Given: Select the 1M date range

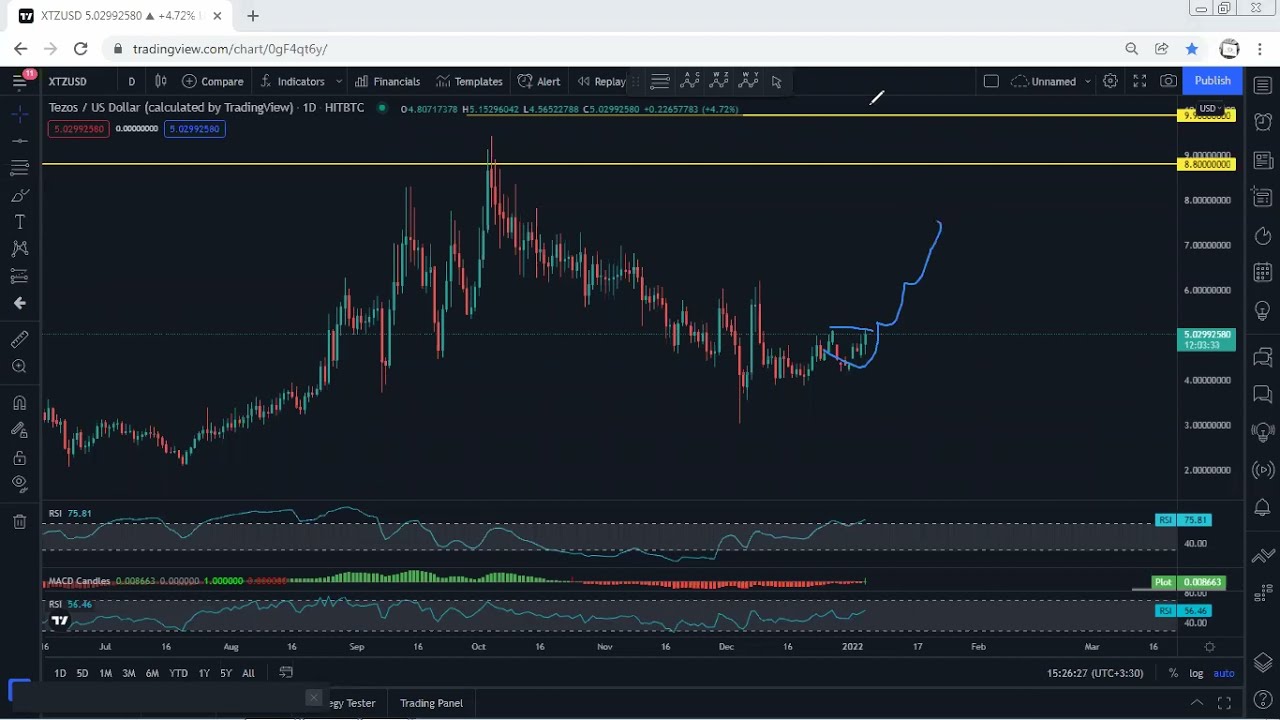Looking at the screenshot, I should 105,673.
